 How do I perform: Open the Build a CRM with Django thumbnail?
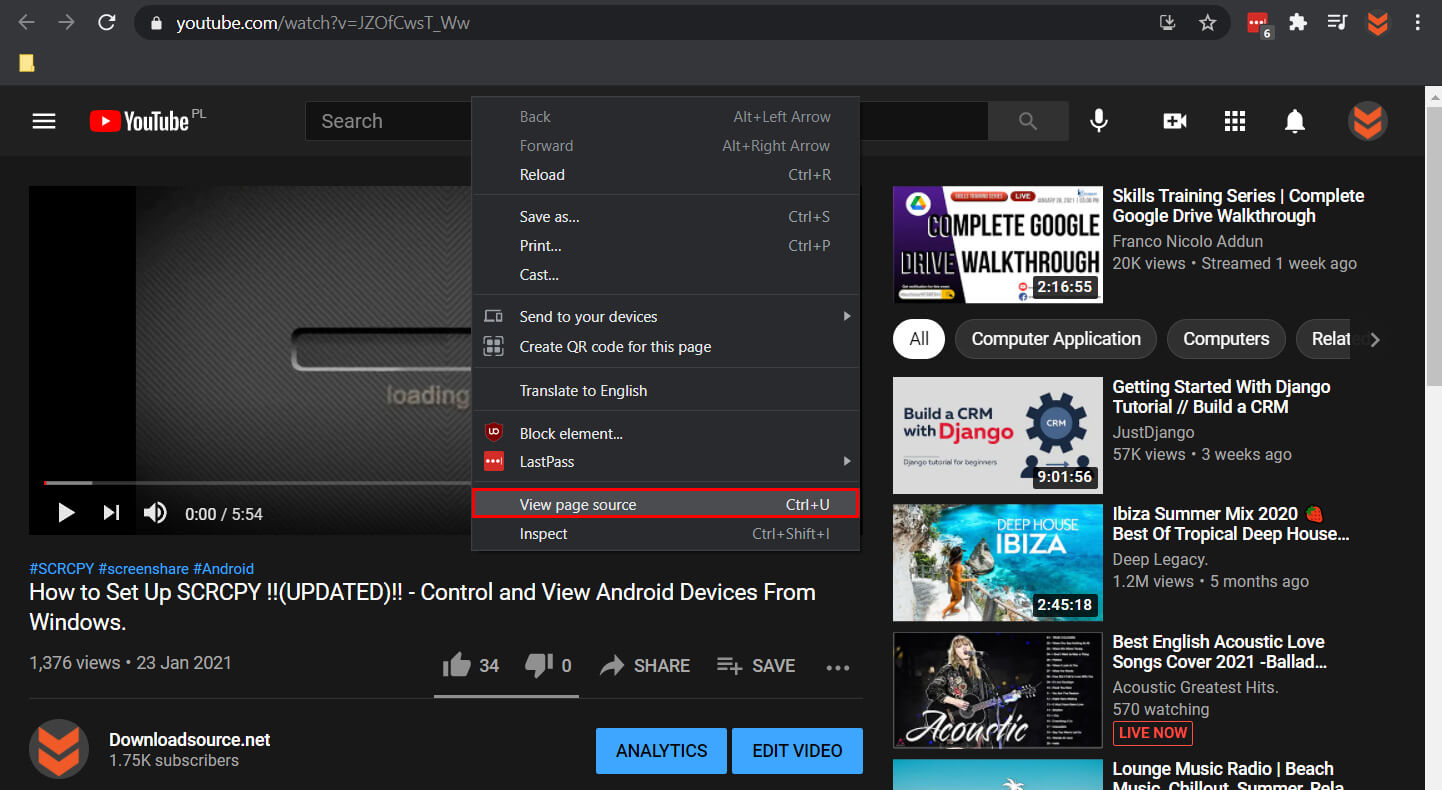click(998, 435)
